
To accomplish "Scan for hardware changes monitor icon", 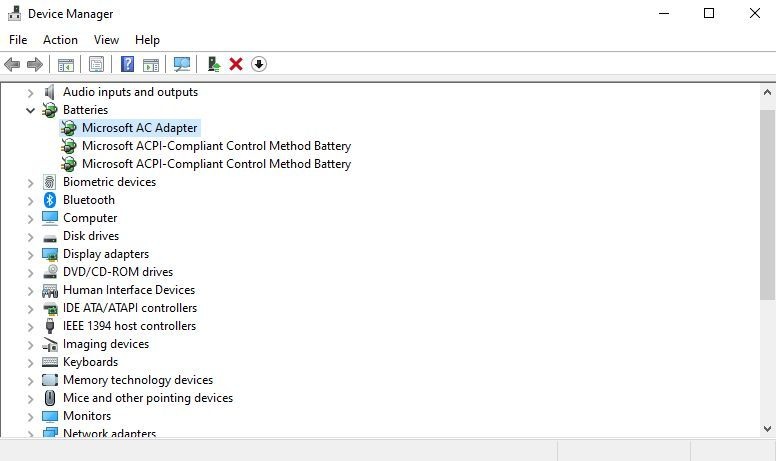I will coord(182,64).
